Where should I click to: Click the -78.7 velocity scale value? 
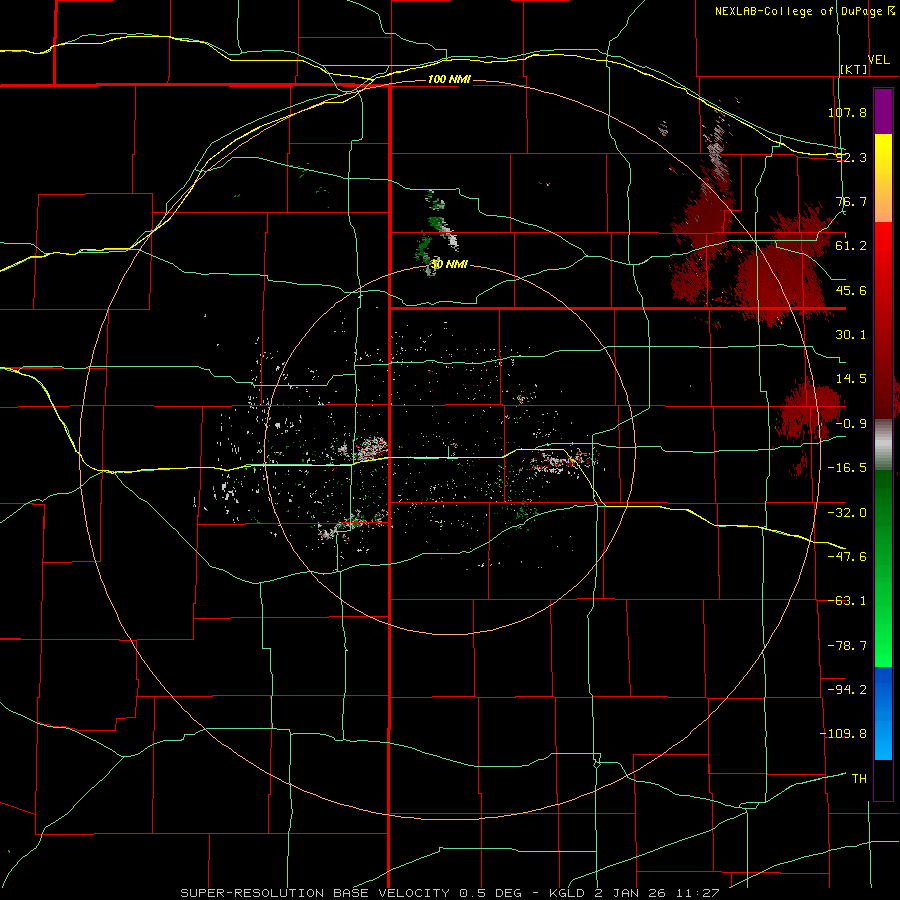coord(847,646)
